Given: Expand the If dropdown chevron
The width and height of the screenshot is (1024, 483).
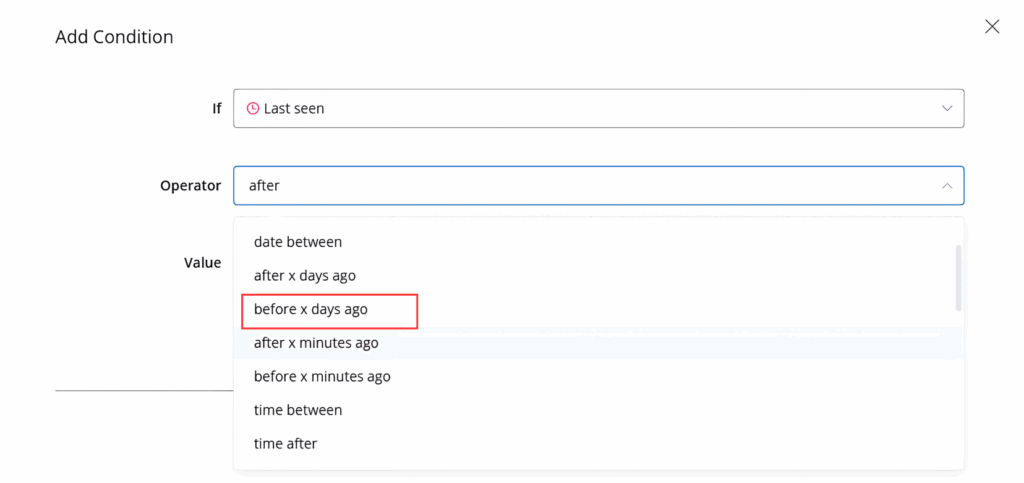Looking at the screenshot, I should point(947,108).
